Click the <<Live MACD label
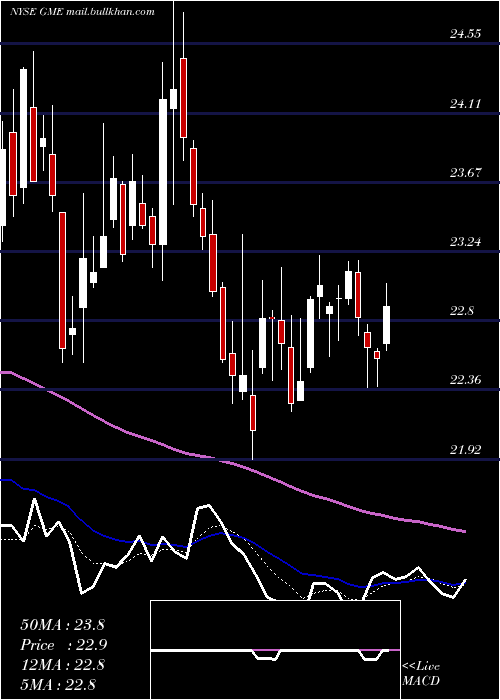 point(421,673)
